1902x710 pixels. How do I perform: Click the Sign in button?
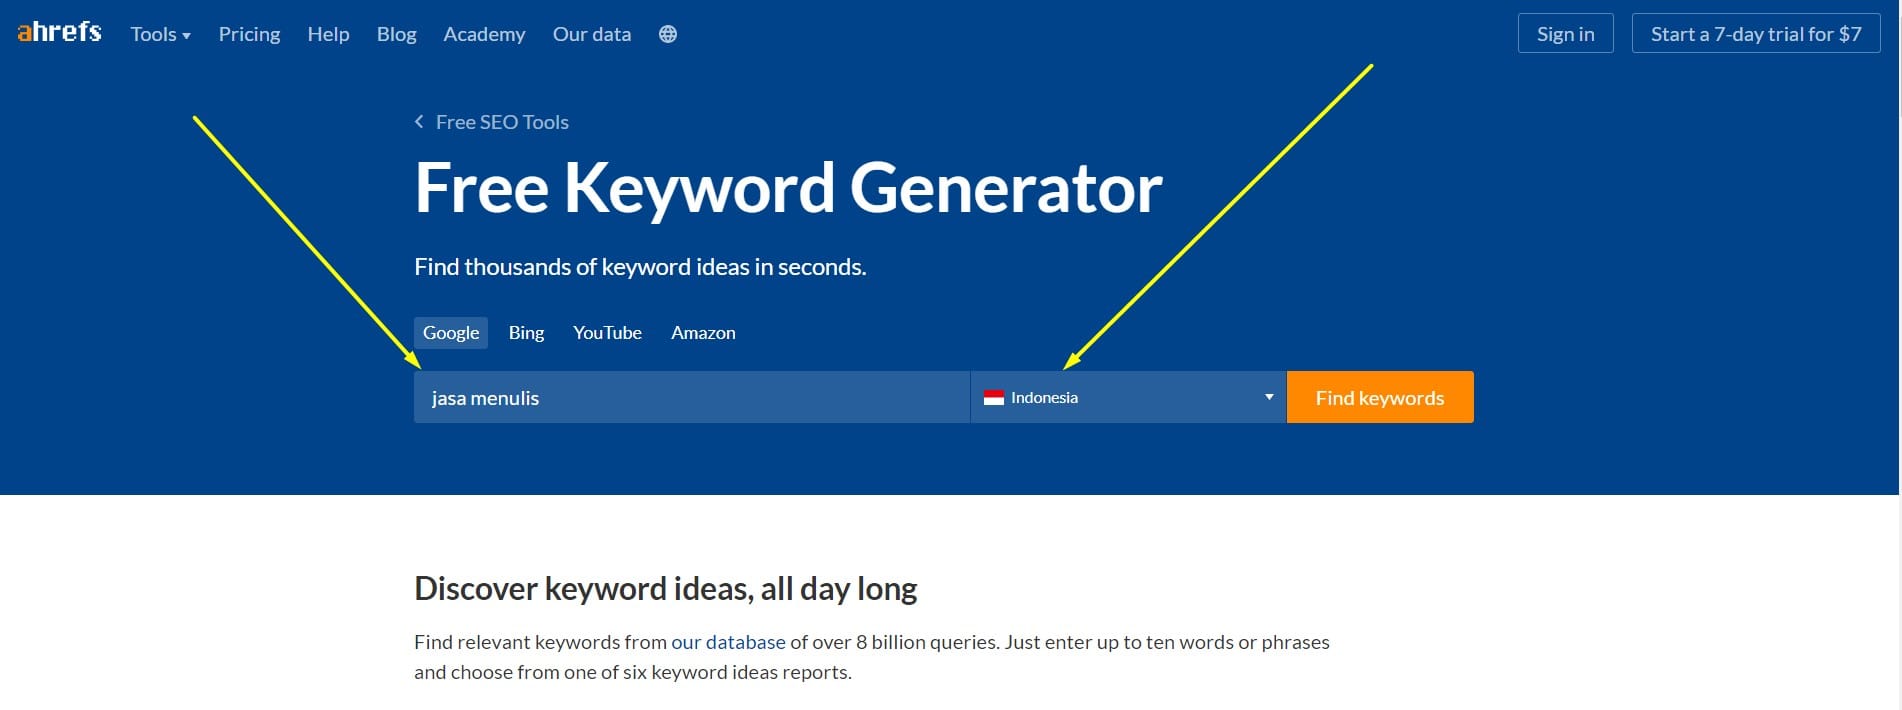[x=1565, y=33]
